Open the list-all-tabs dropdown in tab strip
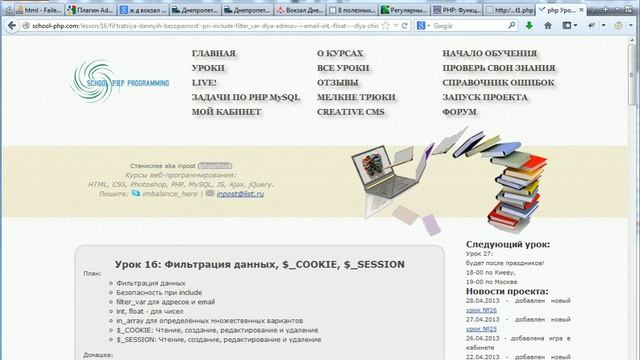This screenshot has height=360, width=640. 618,9
